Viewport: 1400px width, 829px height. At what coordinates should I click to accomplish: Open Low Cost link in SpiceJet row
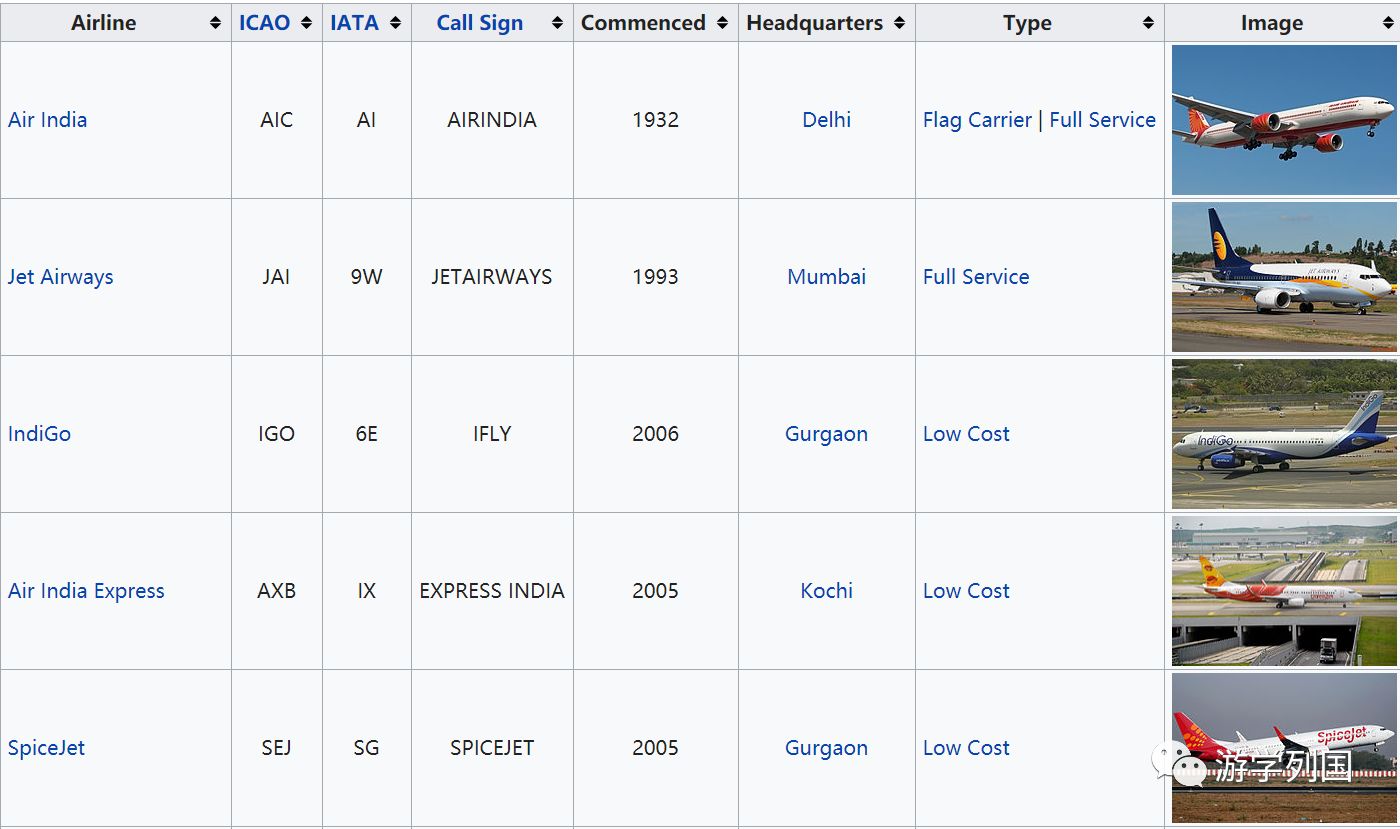coord(966,748)
